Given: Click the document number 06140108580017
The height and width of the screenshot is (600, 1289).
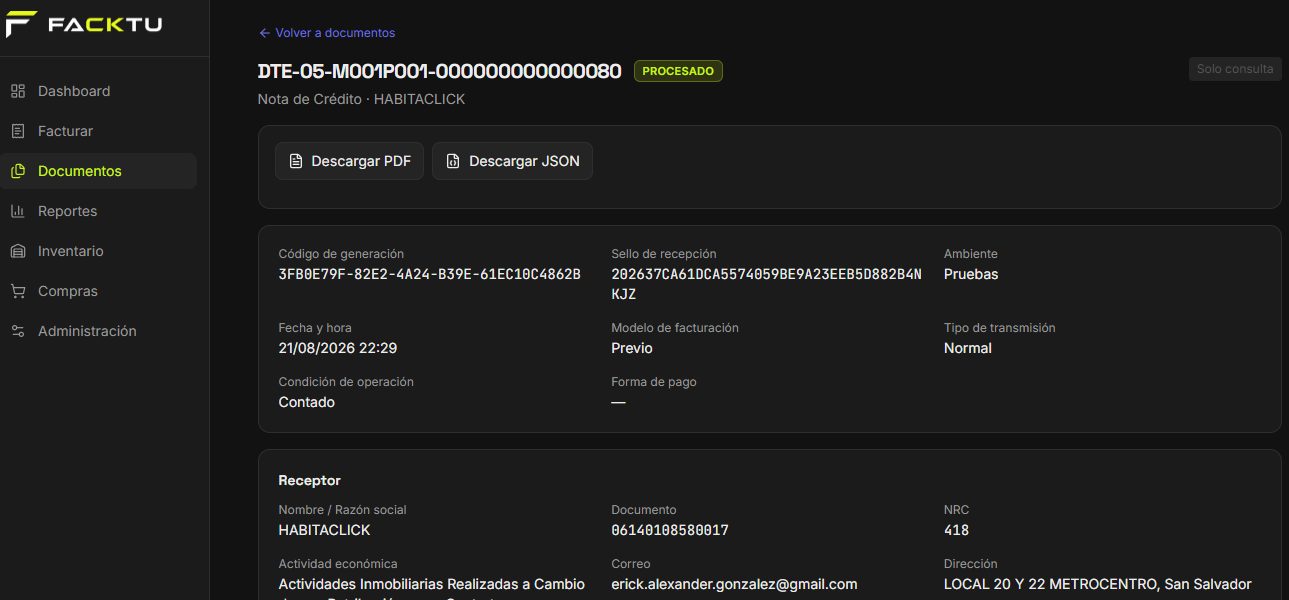Looking at the screenshot, I should coord(670,530).
